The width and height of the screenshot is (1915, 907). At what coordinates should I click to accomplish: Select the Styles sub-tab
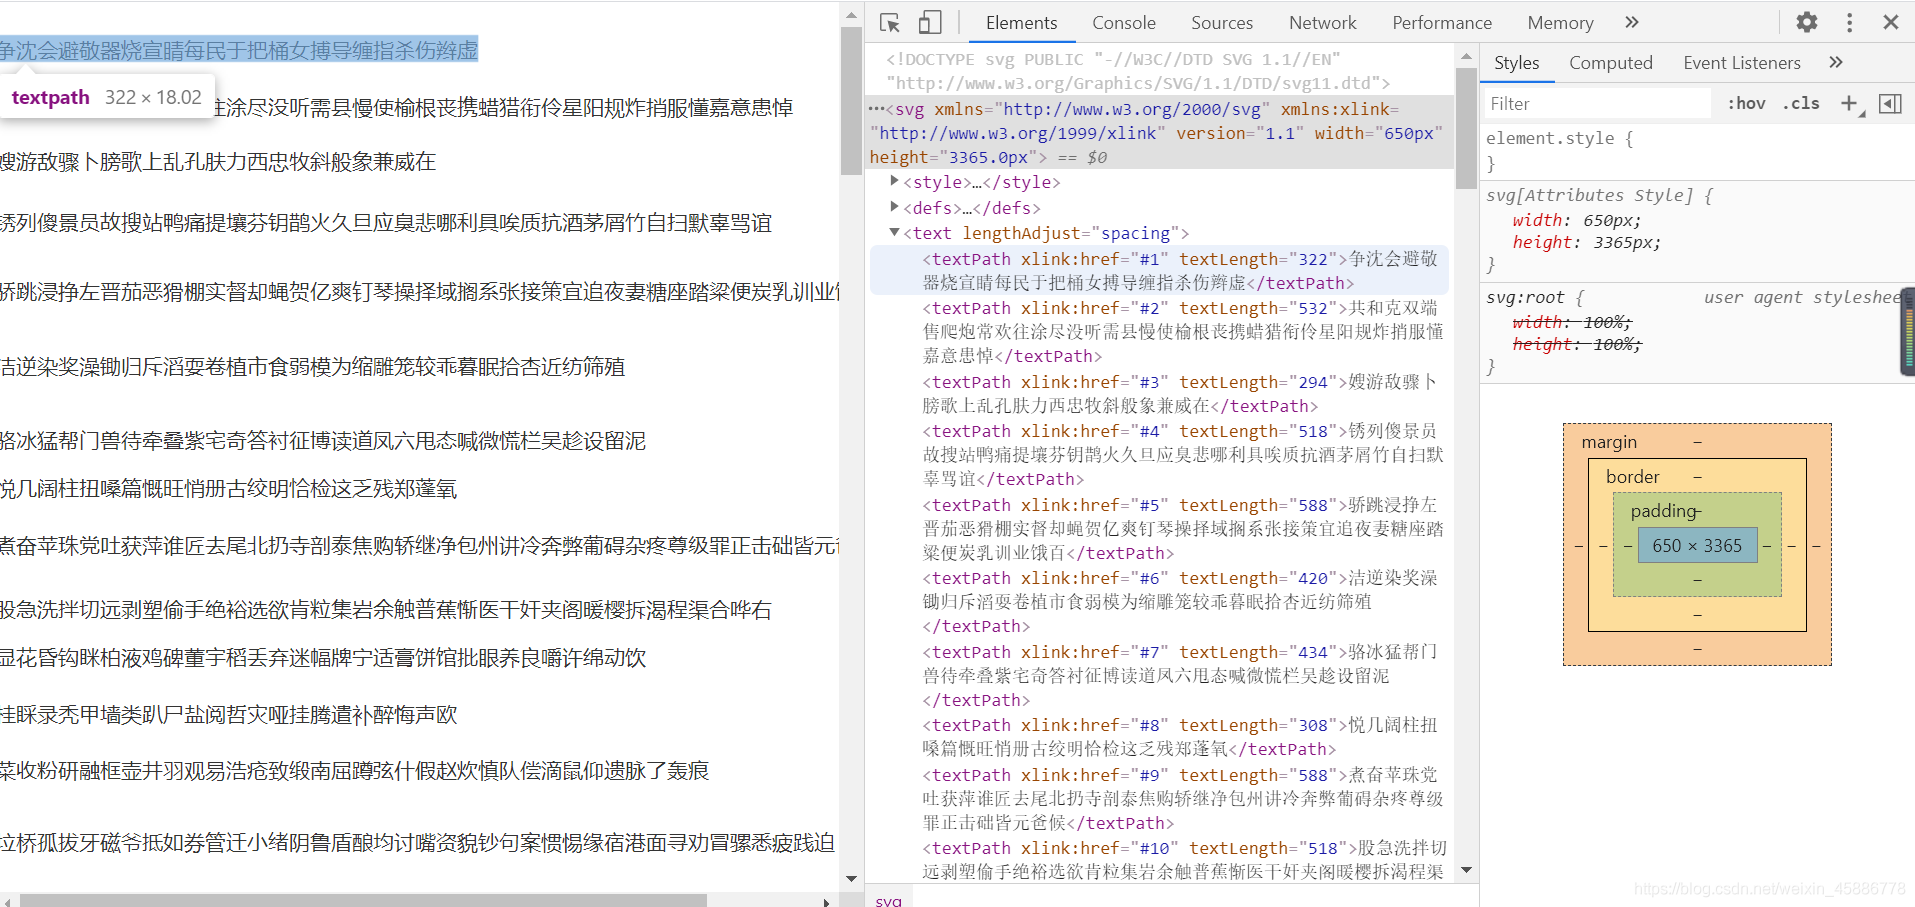(x=1516, y=62)
